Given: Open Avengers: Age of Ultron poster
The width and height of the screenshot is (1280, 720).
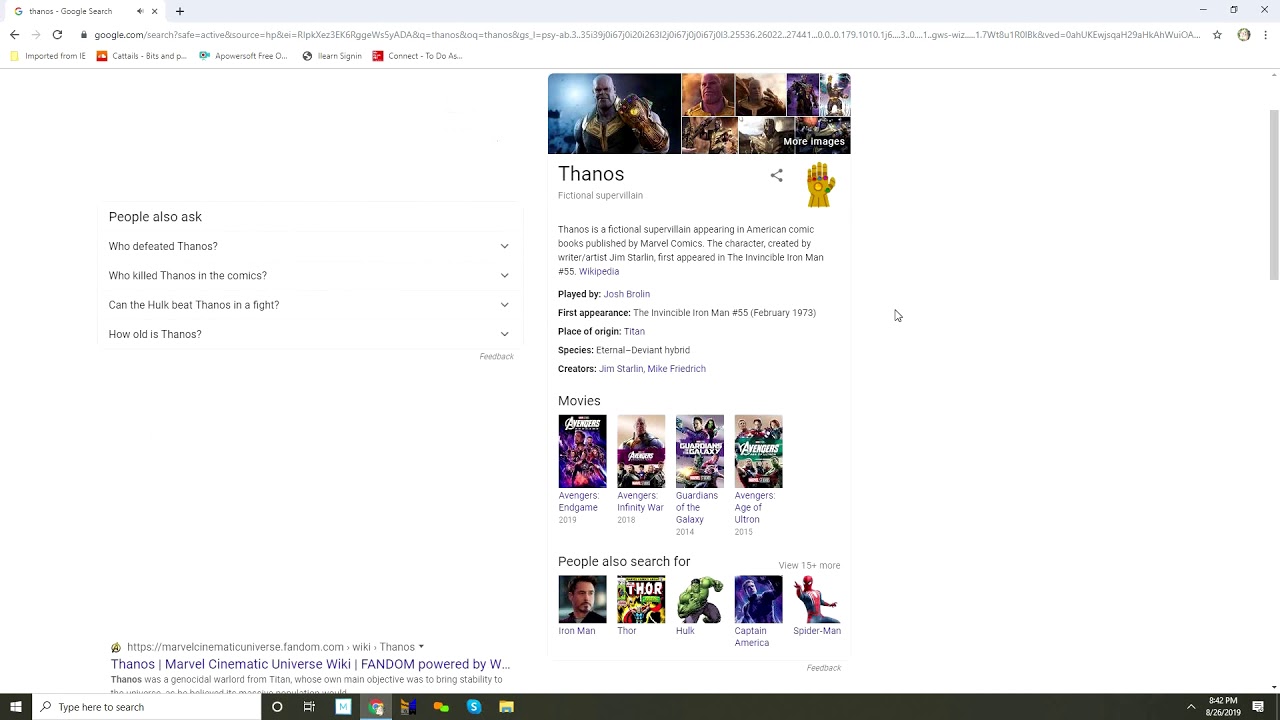Looking at the screenshot, I should [759, 451].
